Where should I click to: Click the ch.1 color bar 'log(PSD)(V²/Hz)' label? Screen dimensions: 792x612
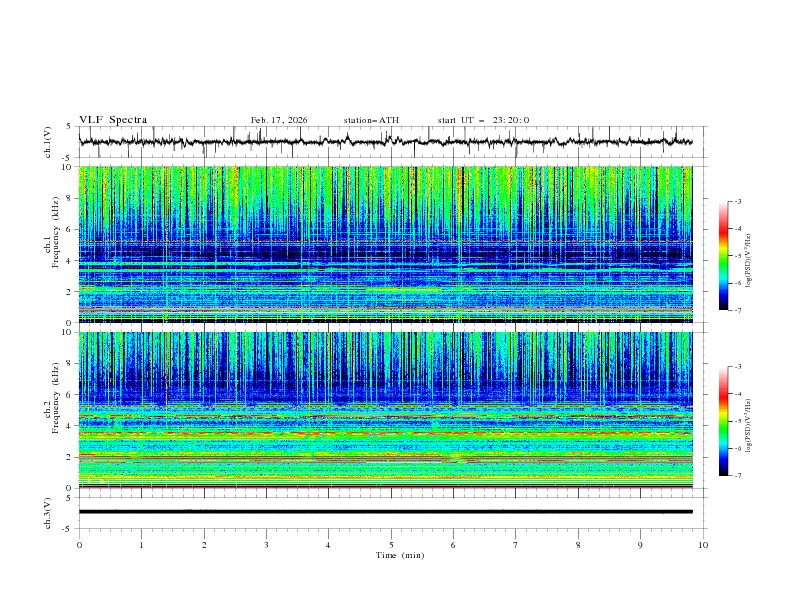click(x=748, y=261)
